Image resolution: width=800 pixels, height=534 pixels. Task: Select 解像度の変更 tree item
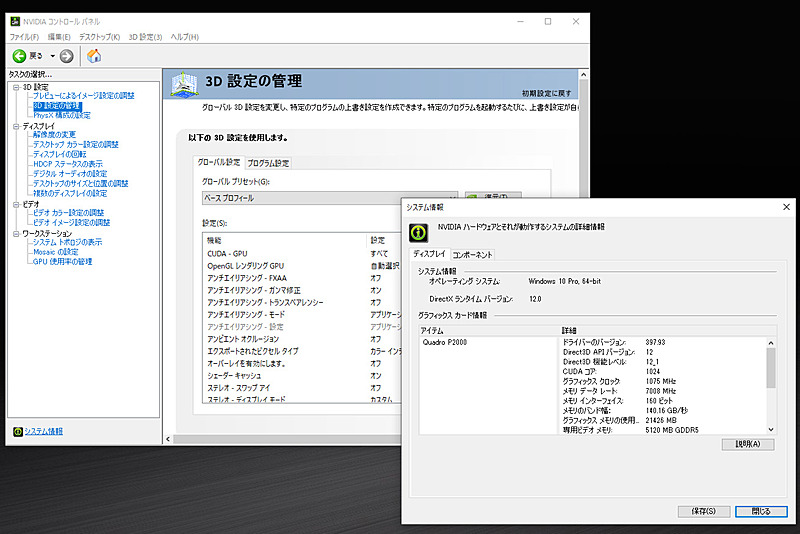(x=54, y=135)
